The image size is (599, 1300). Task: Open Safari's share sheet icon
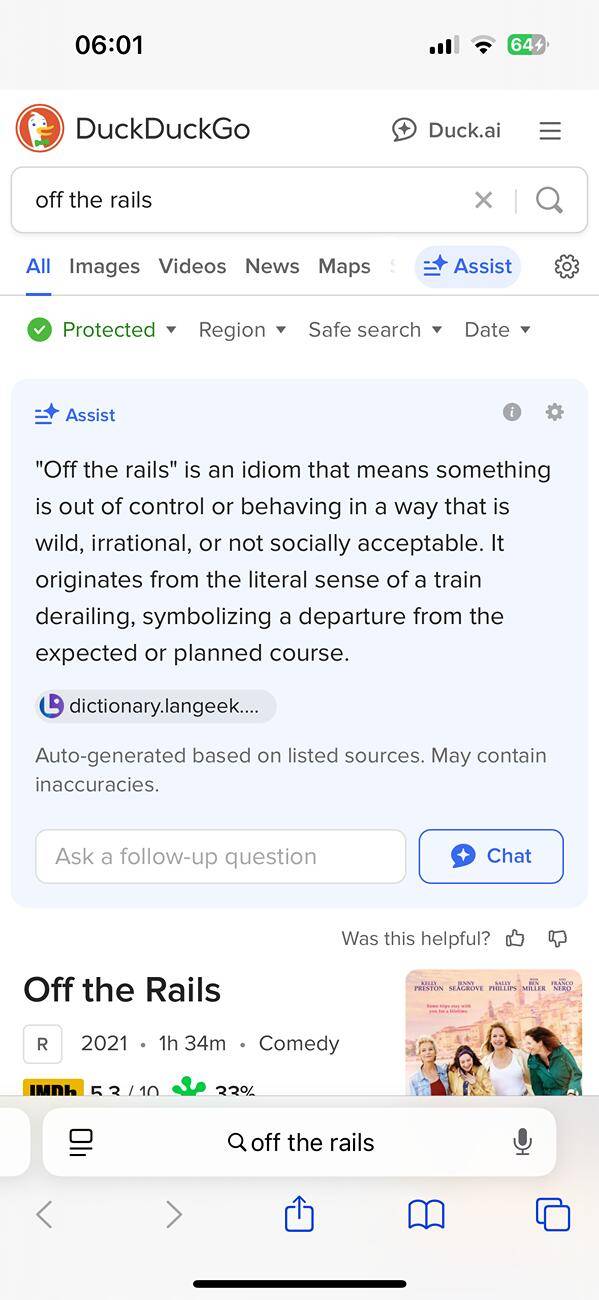point(299,1214)
